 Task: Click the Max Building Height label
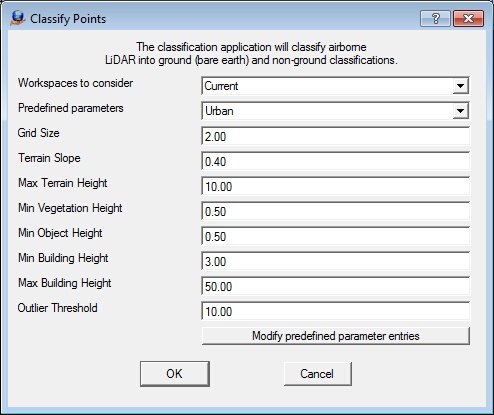[x=64, y=283]
